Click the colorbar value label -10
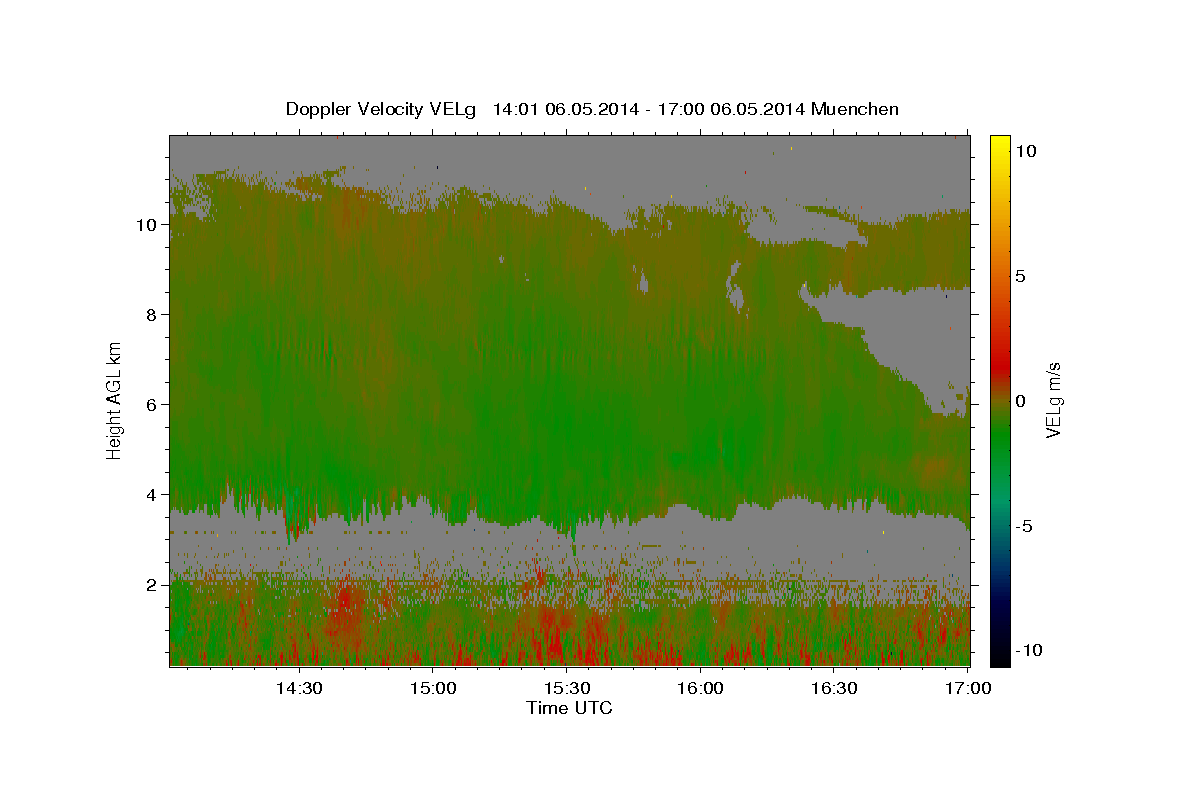Screen dimensions: 1200x800 pos(1029,651)
